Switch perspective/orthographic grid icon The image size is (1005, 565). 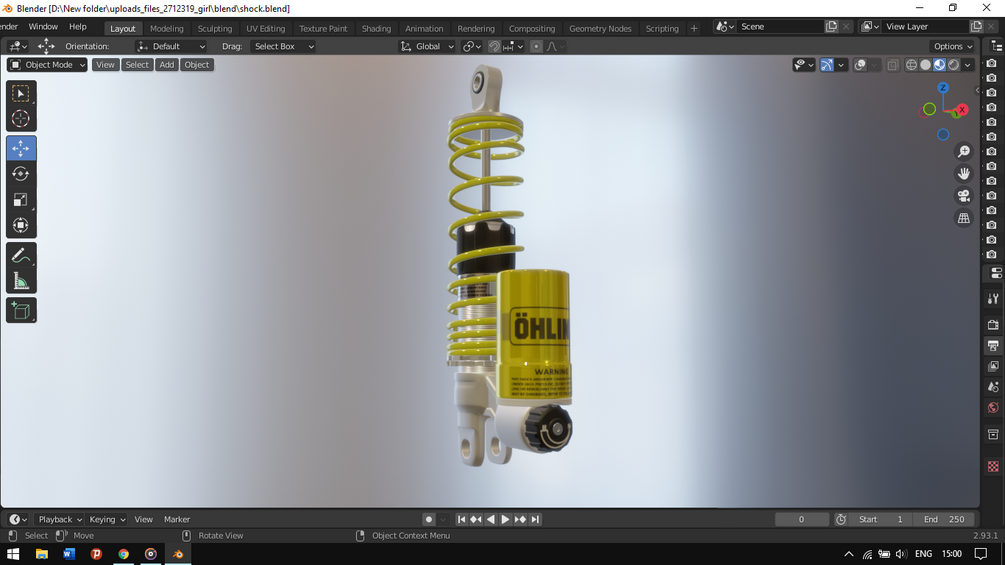coord(963,218)
